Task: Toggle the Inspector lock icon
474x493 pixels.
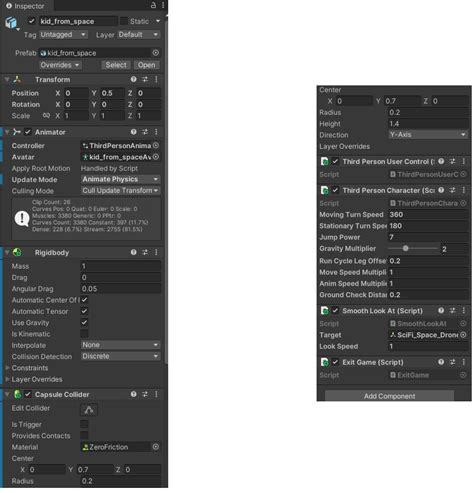Action: (x=153, y=5)
